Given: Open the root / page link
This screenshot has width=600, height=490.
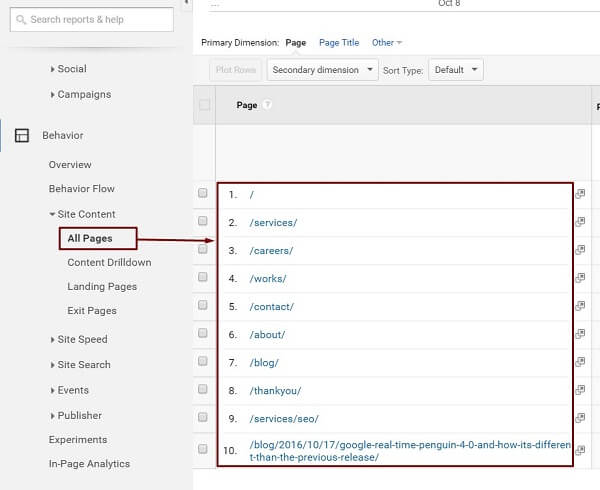Looking at the screenshot, I should tap(251, 195).
